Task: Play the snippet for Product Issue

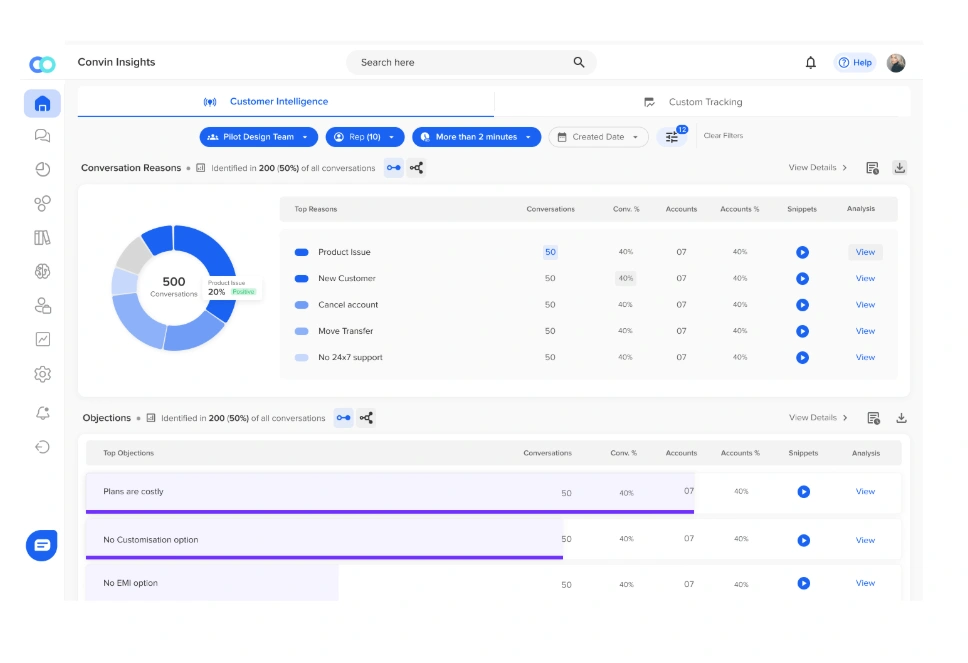Action: coord(802,252)
